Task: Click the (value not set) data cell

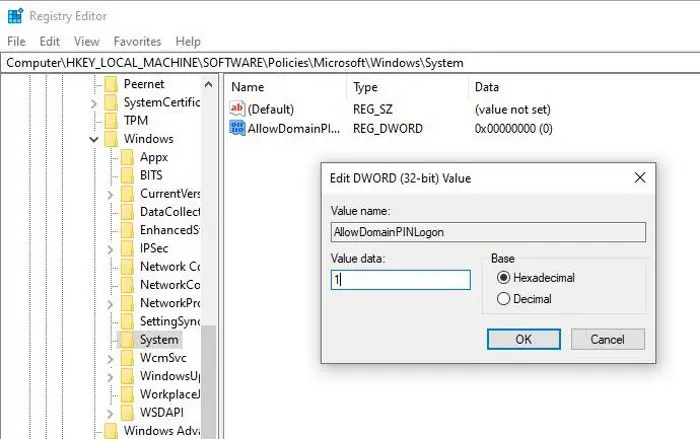Action: click(512, 109)
